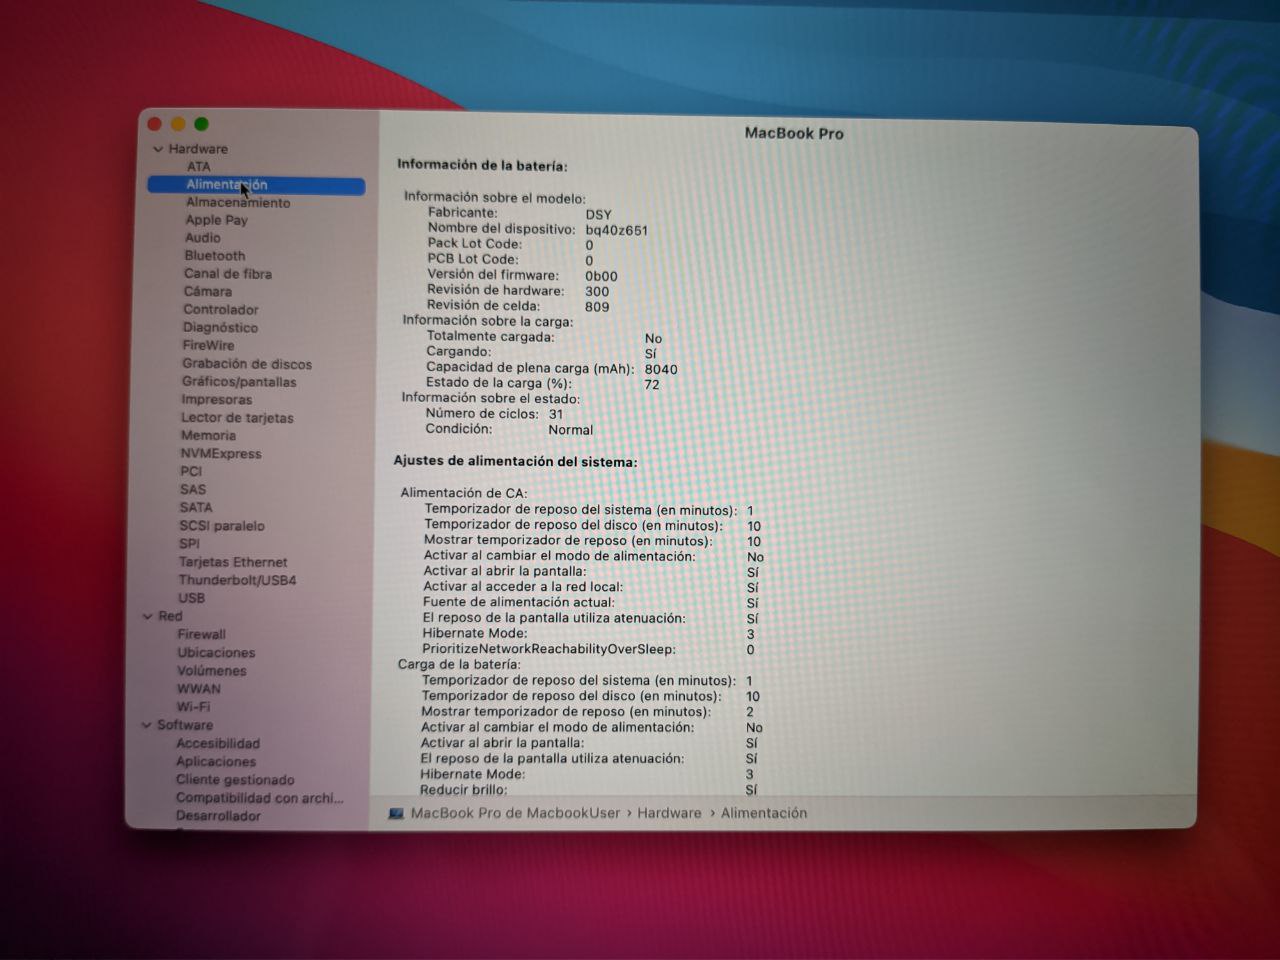Select ATA in the sidebar

pyautogui.click(x=198, y=167)
